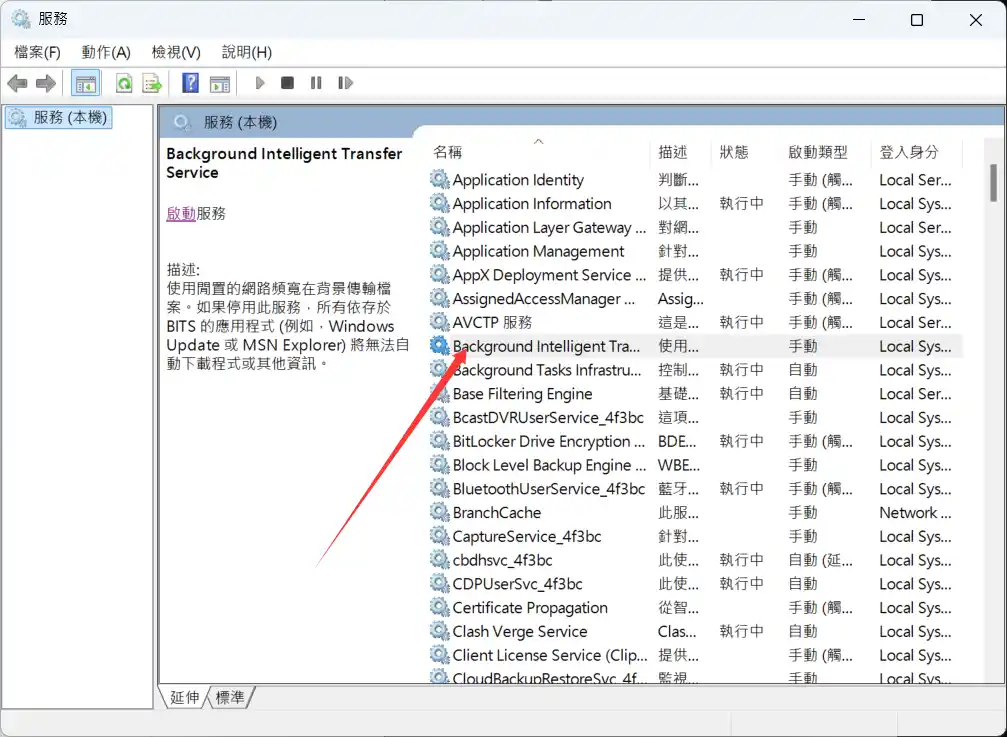Open the 檢視(V) menu
1007x737 pixels.
pos(176,52)
